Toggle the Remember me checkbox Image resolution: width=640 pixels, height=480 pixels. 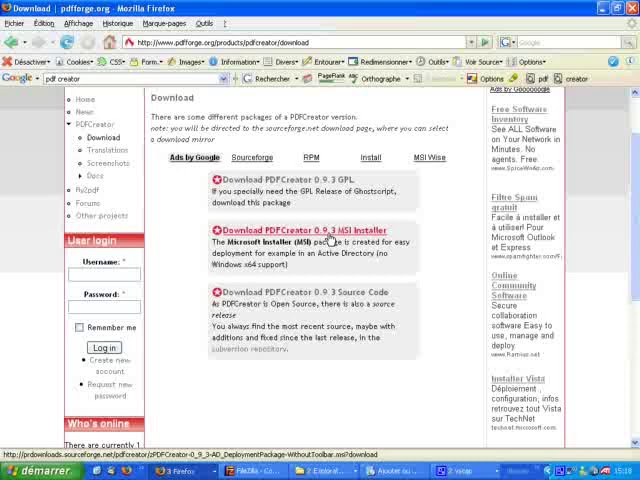pos(79,327)
